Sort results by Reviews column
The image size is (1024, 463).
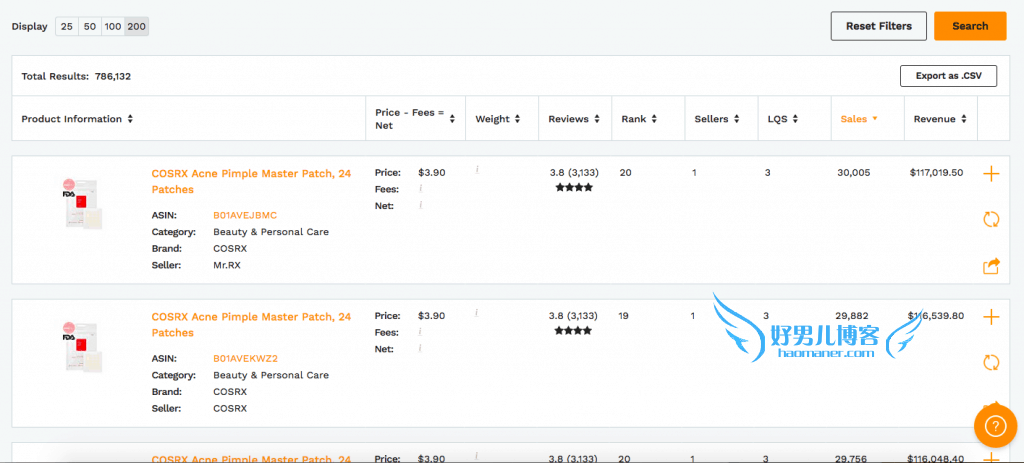click(x=573, y=119)
